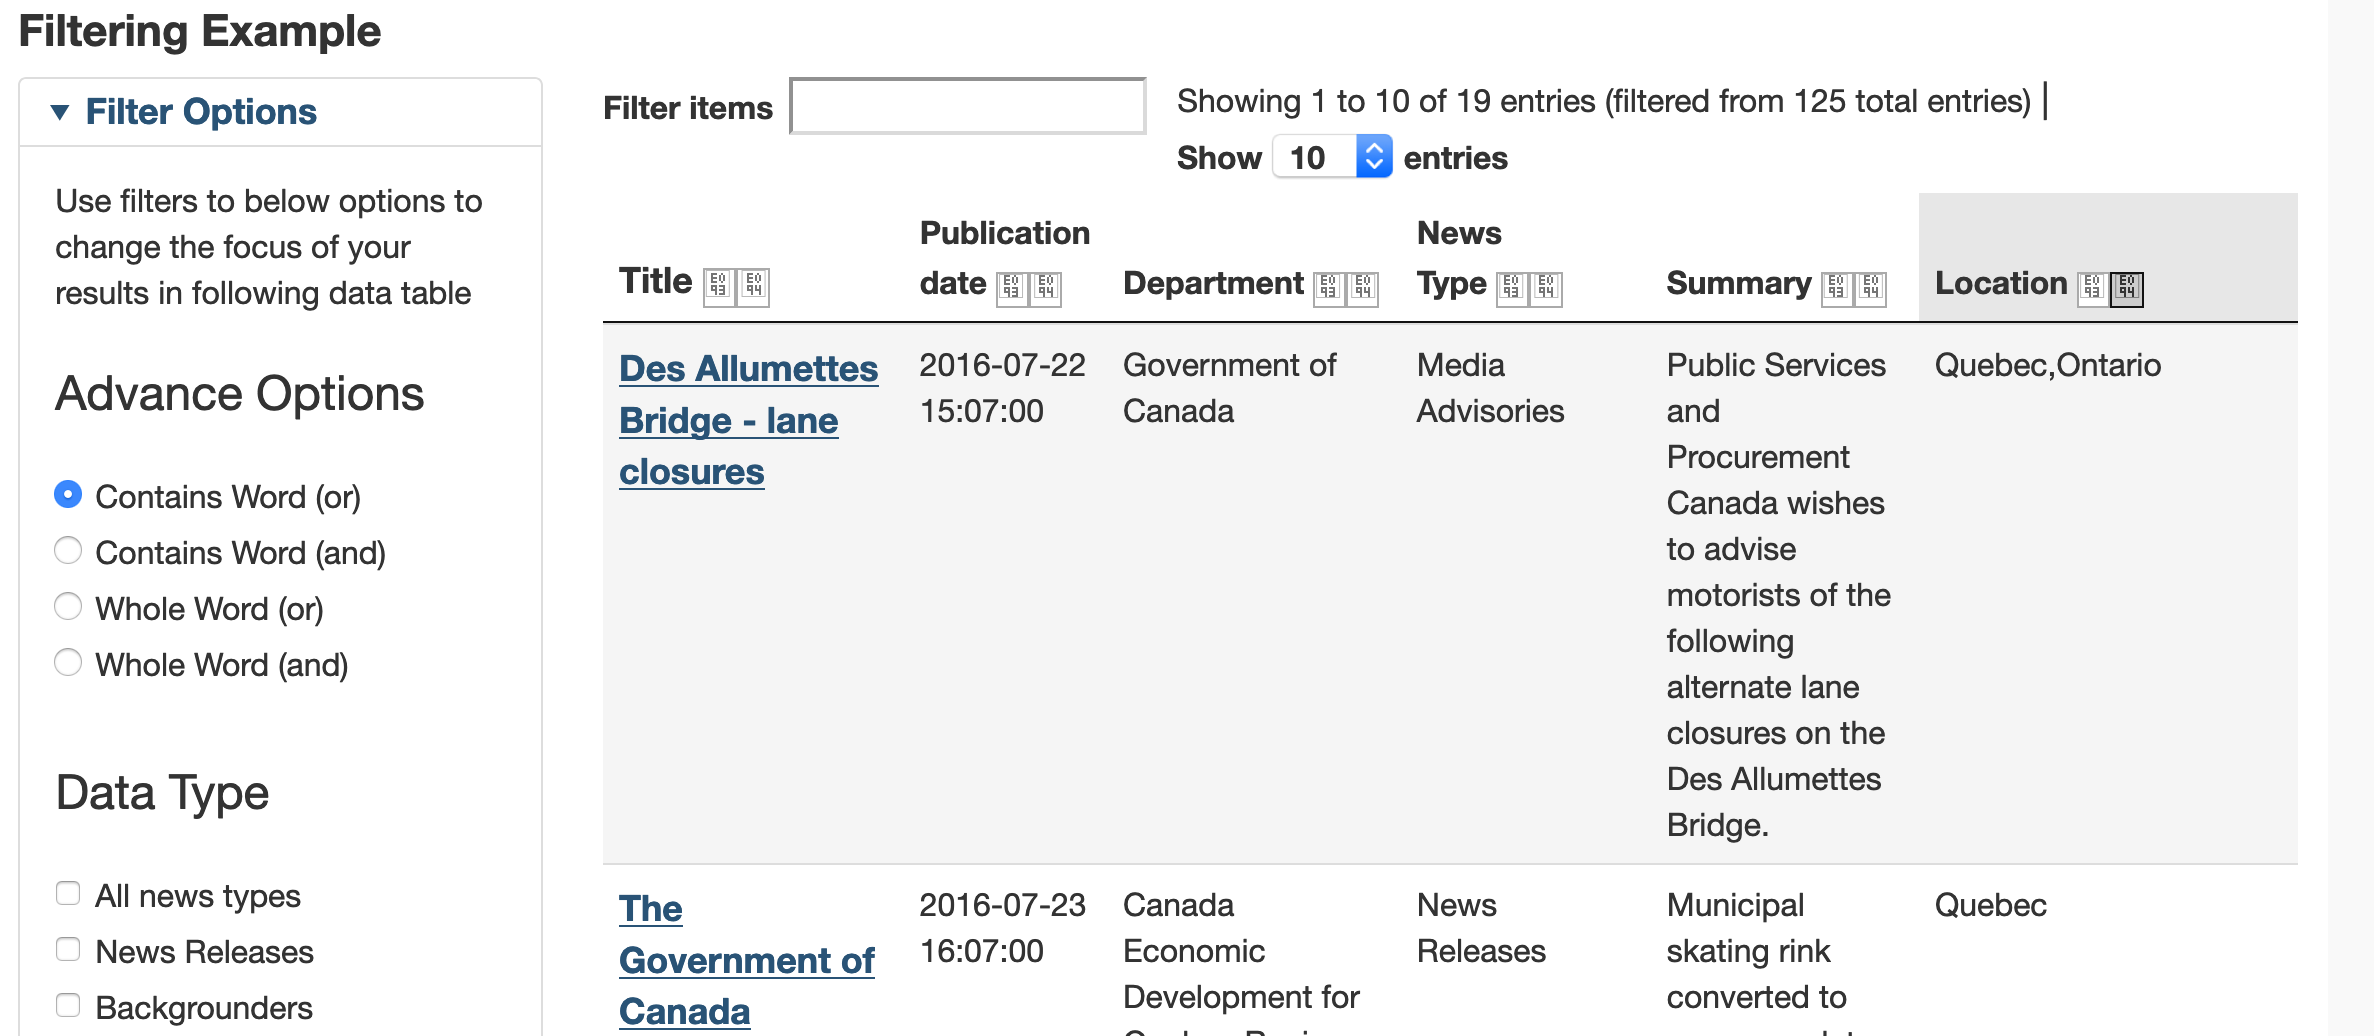The image size is (2374, 1036).
Task: Sort News Type descending with E094 icon
Action: click(1546, 289)
